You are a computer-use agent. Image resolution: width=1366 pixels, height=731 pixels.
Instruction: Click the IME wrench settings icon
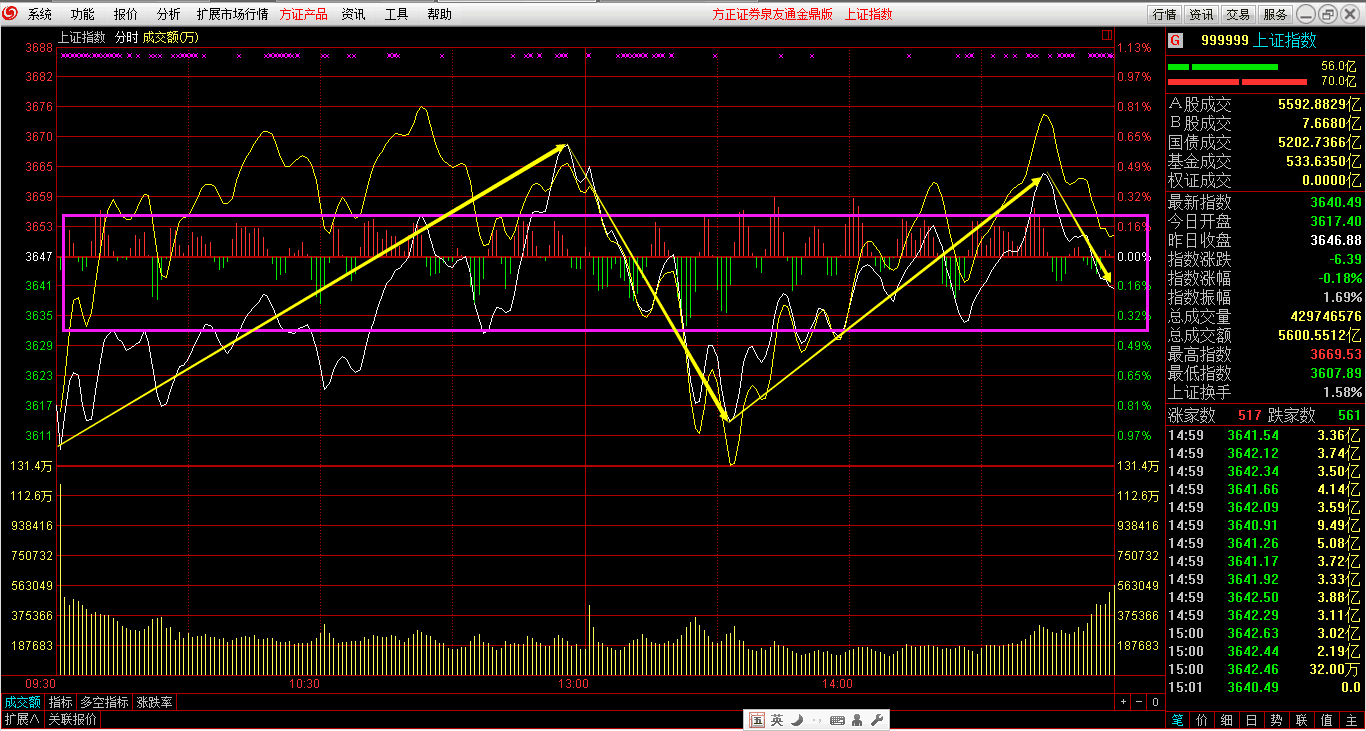tap(876, 720)
